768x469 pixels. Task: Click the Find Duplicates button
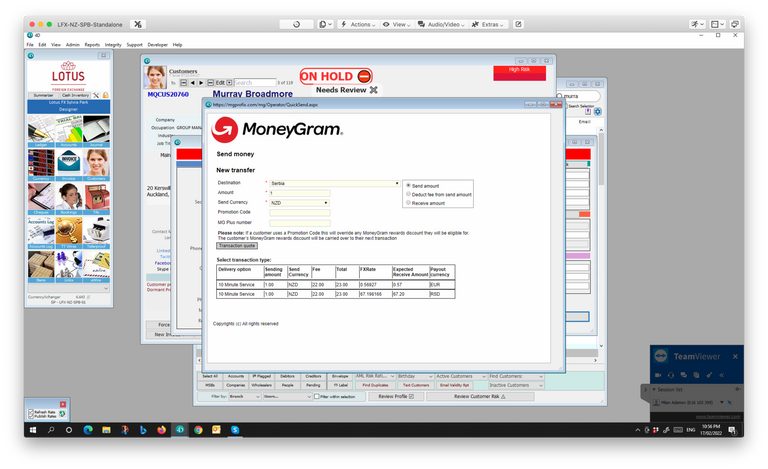(375, 385)
